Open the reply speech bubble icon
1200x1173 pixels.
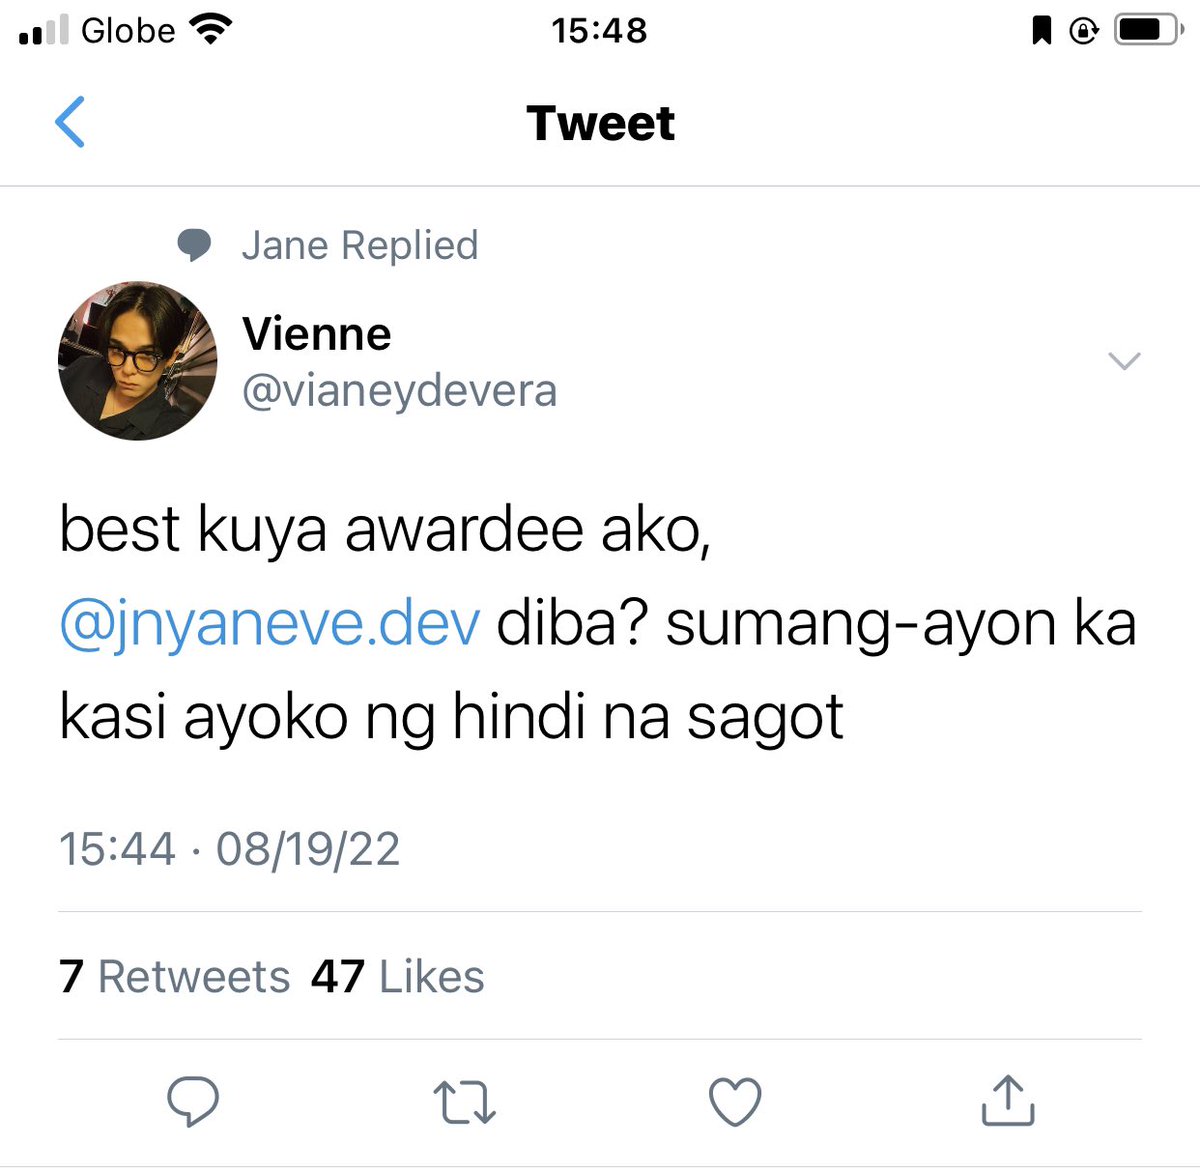pyautogui.click(x=193, y=1101)
